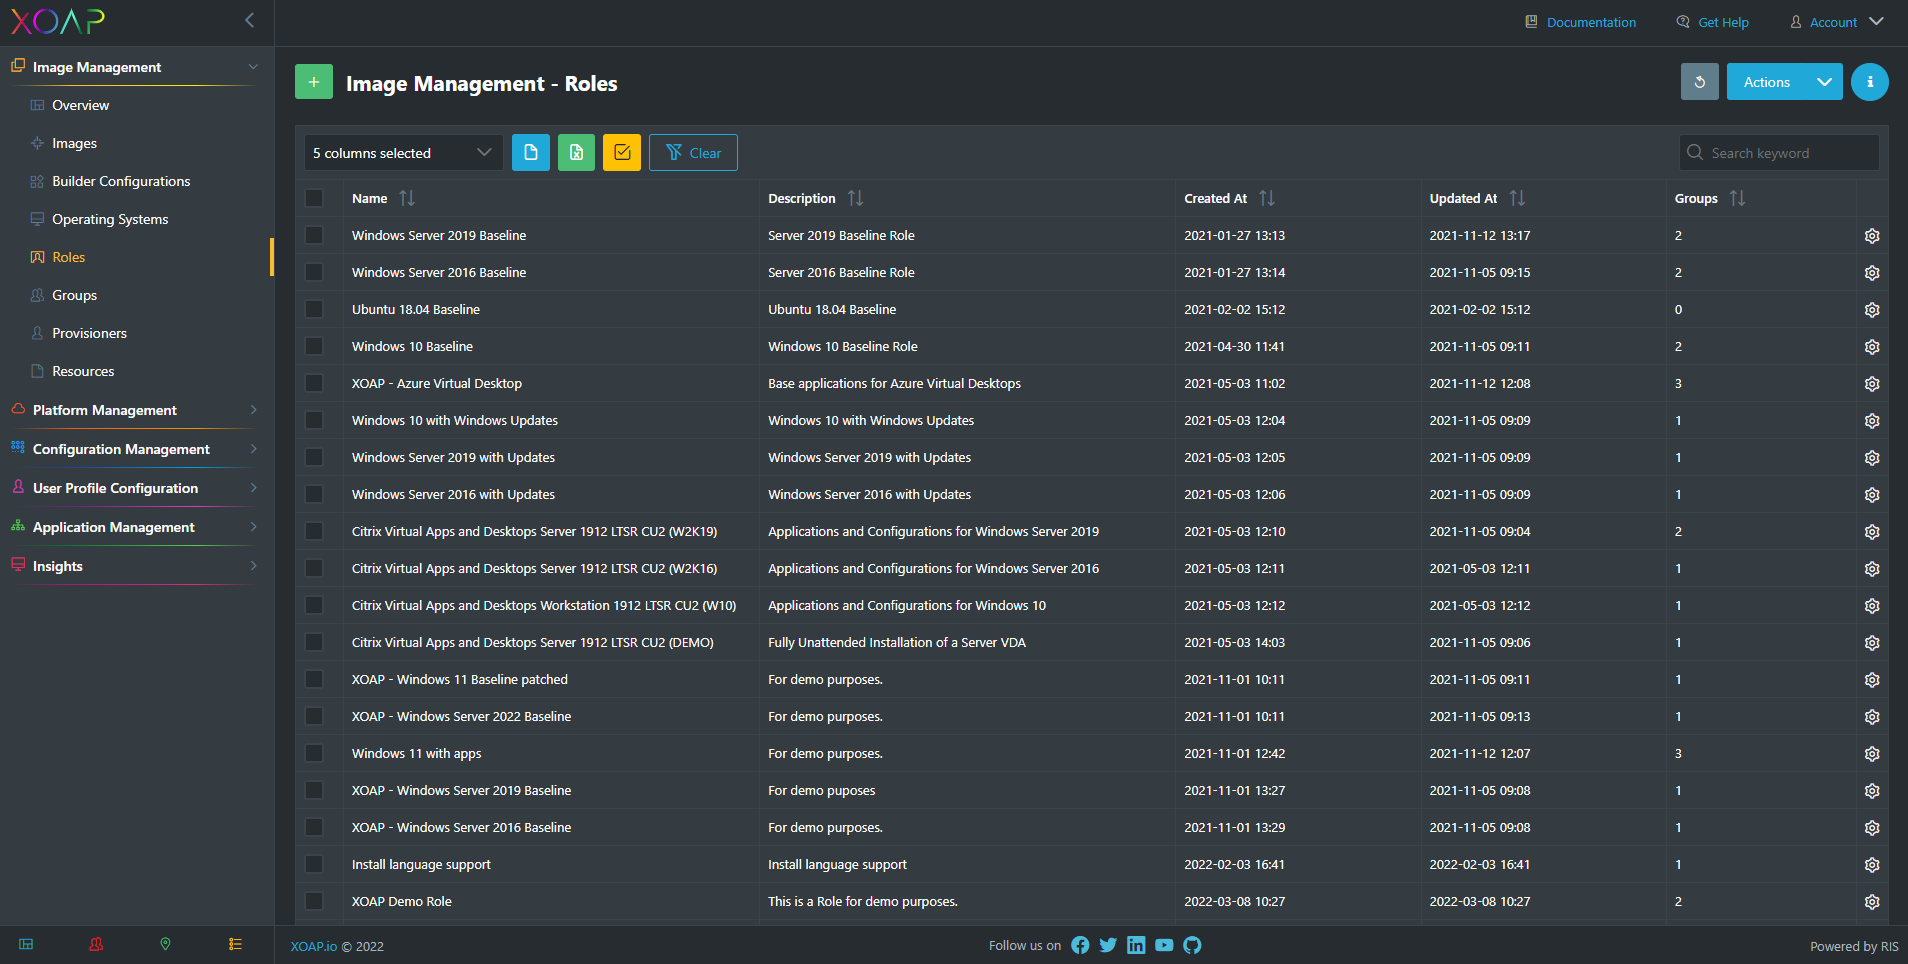Tick the checkbox for Windows 10 Baseline
Image resolution: width=1908 pixels, height=964 pixels.
[x=314, y=346]
